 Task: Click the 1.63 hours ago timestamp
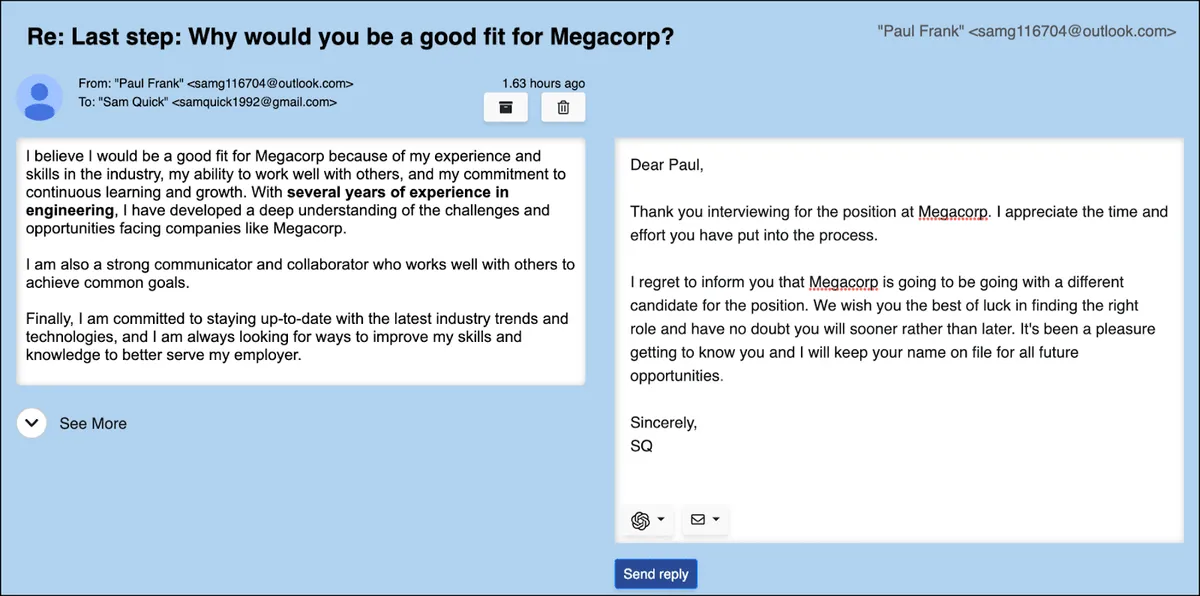543,83
